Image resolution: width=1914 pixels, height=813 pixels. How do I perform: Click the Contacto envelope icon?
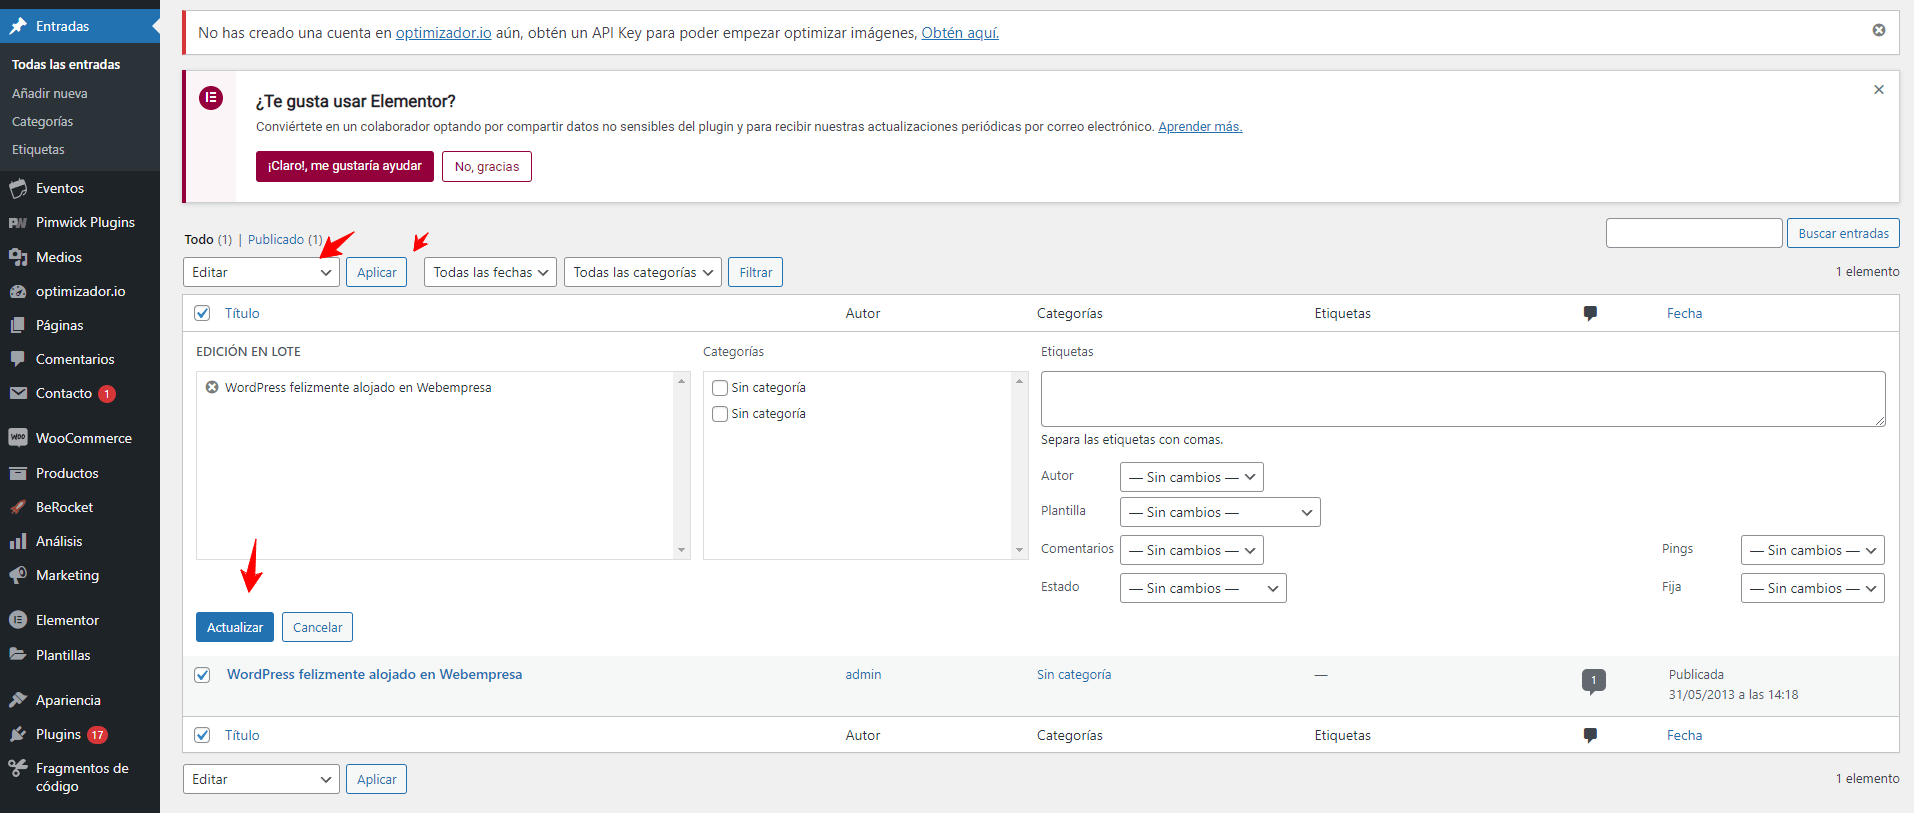tap(18, 393)
